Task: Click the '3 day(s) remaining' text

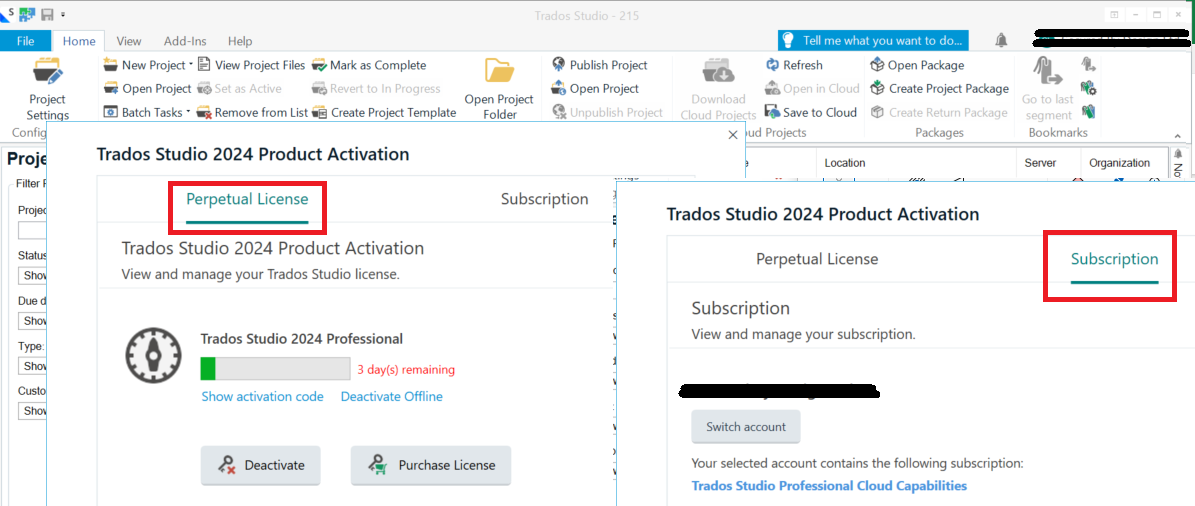Action: (x=406, y=370)
